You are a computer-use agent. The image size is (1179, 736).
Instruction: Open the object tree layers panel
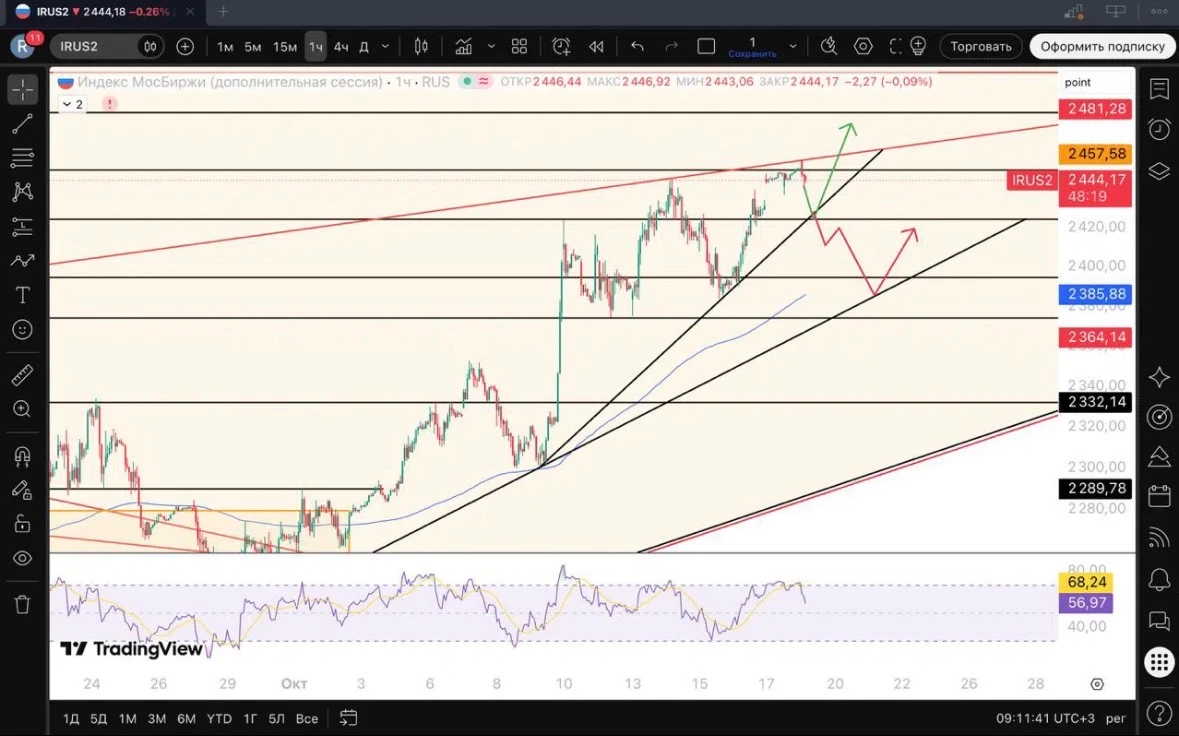(1159, 171)
